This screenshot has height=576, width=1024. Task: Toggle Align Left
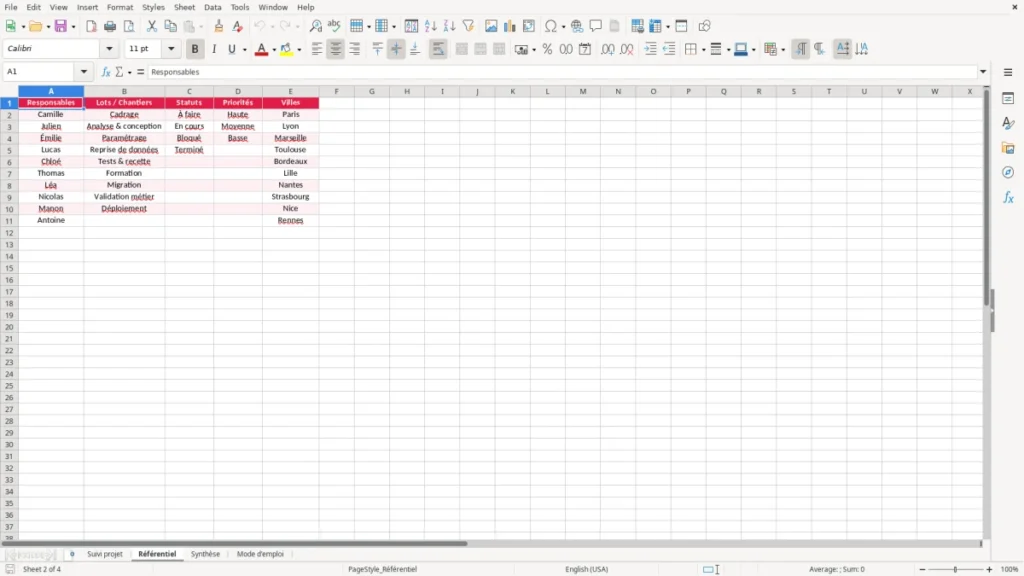tap(317, 49)
